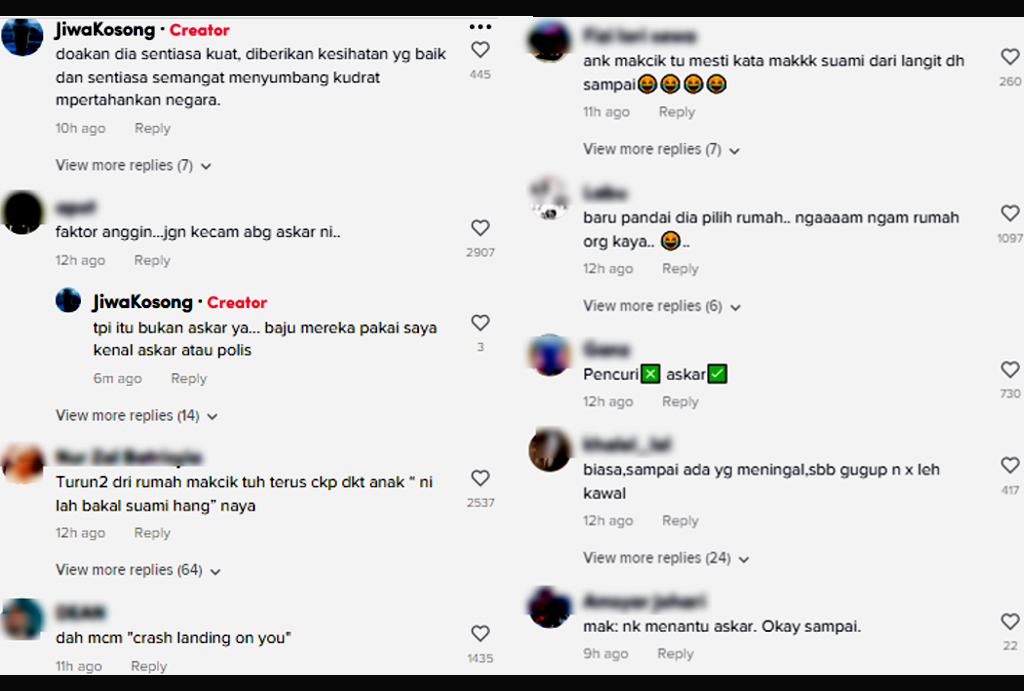Expand View more replies (64)
This screenshot has width=1024, height=691.
138,570
